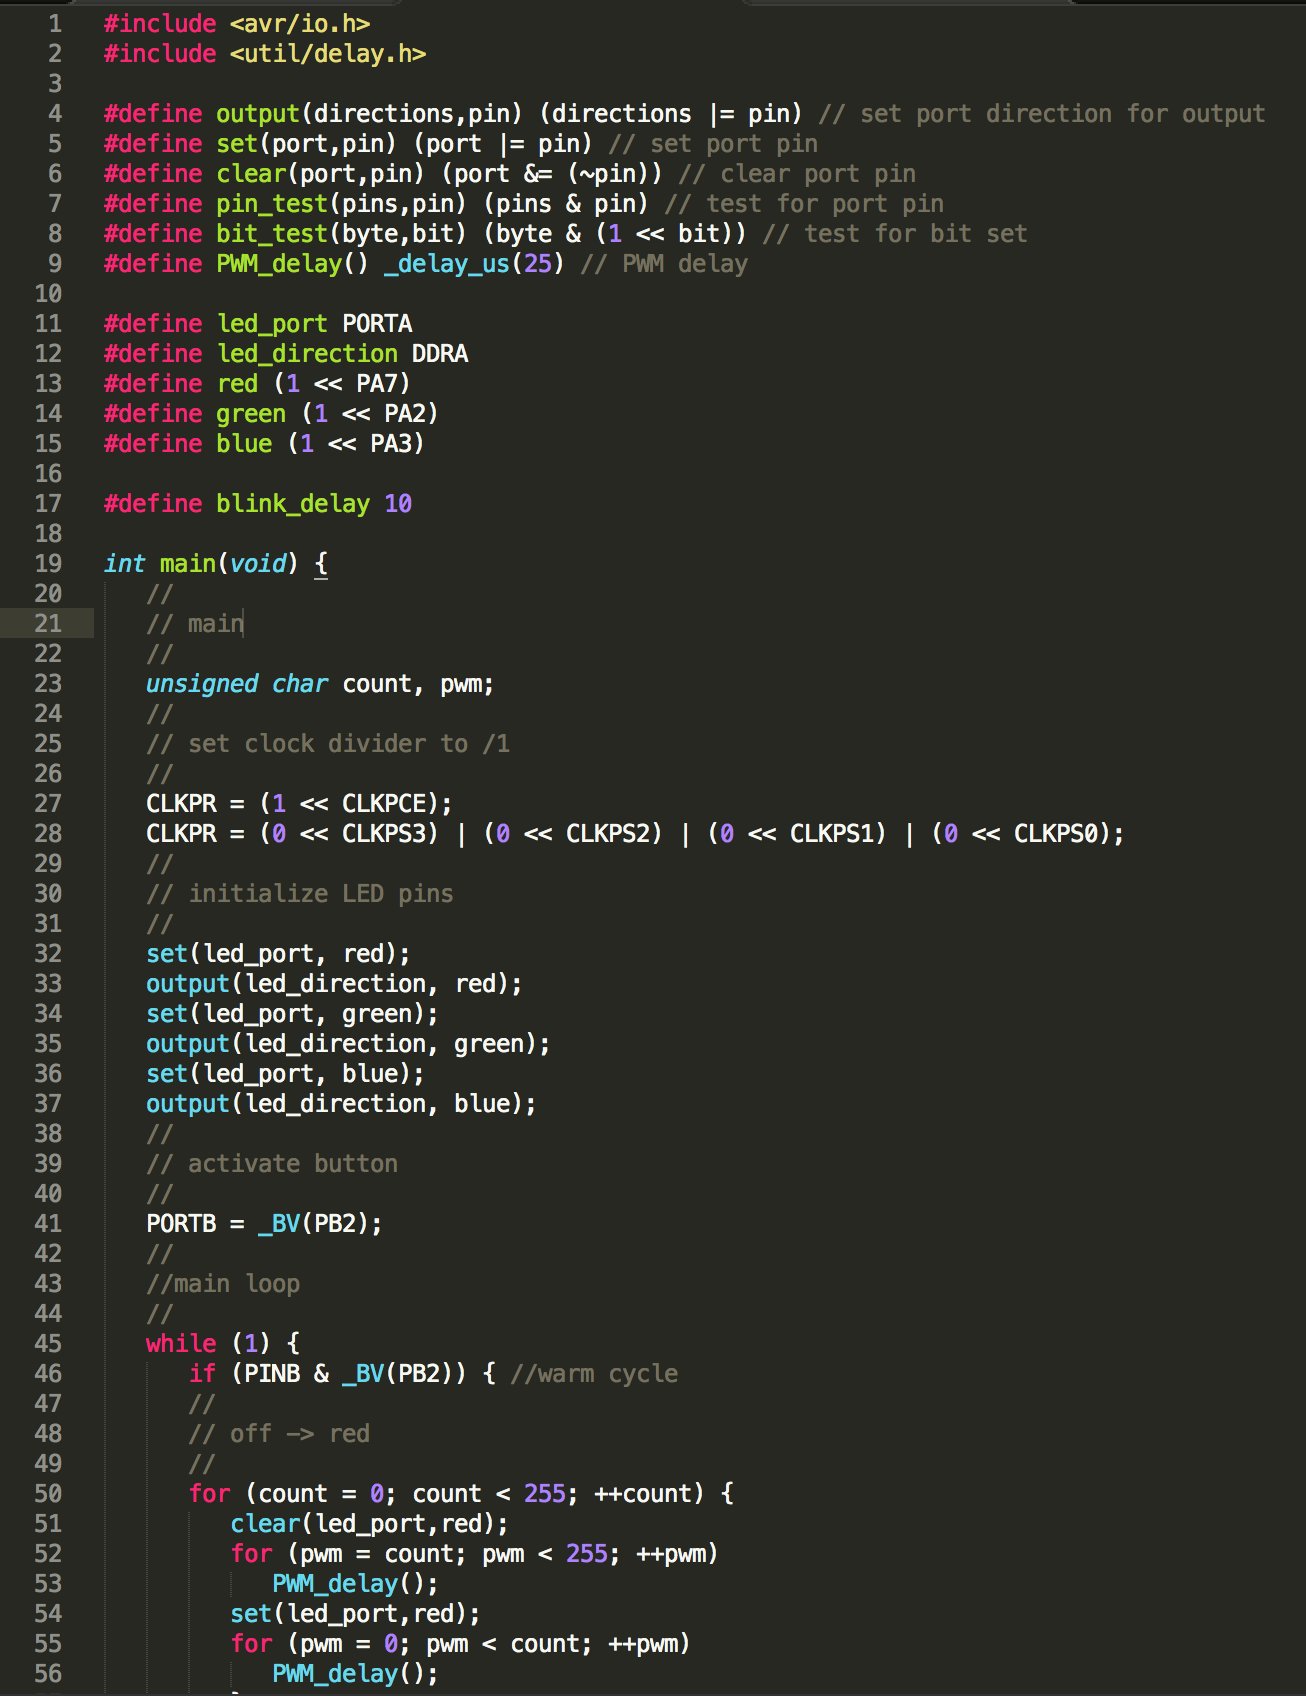Click PA3 in the blue define
Viewport: 1306px width, 1696px height.
391,444
